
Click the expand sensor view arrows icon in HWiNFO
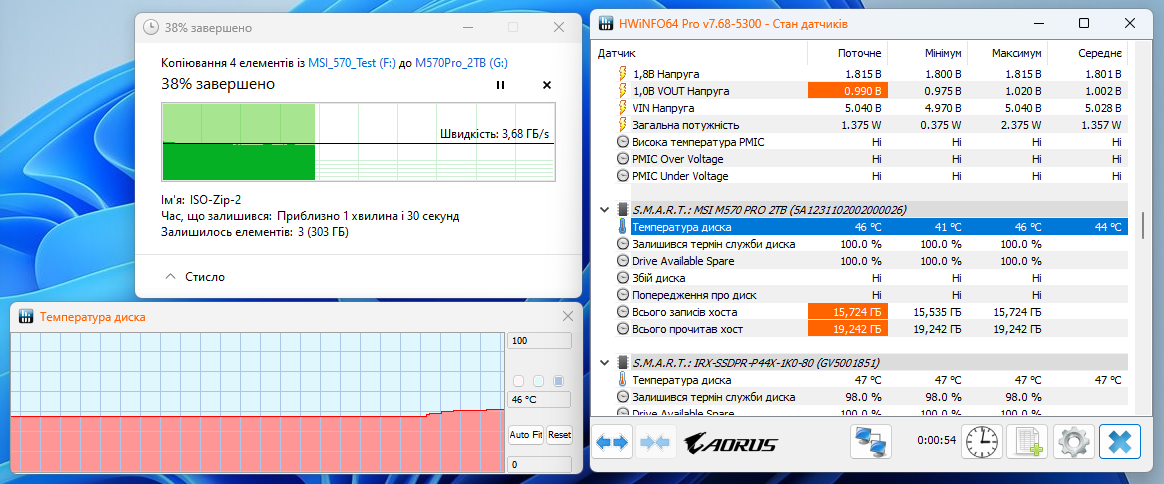point(612,443)
